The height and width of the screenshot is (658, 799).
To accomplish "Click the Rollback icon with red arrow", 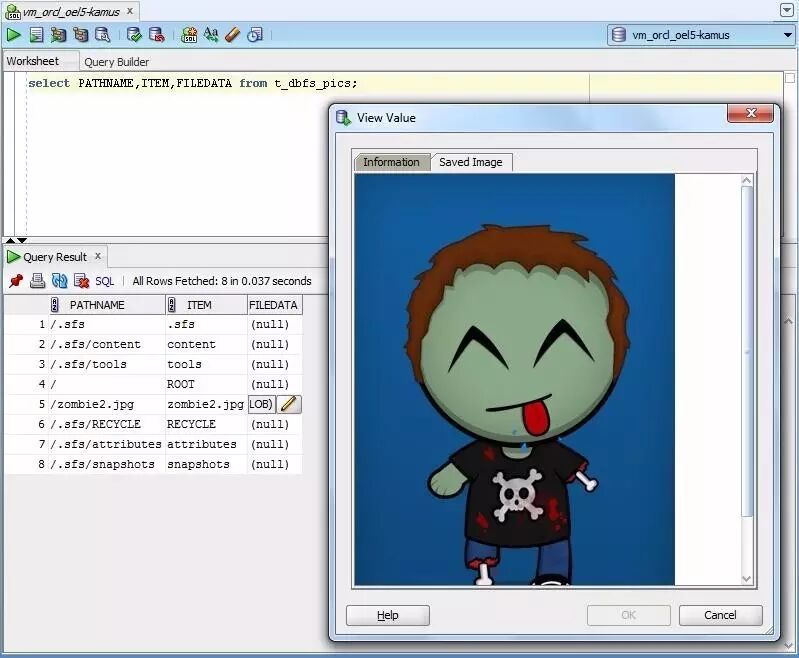I will tap(156, 35).
